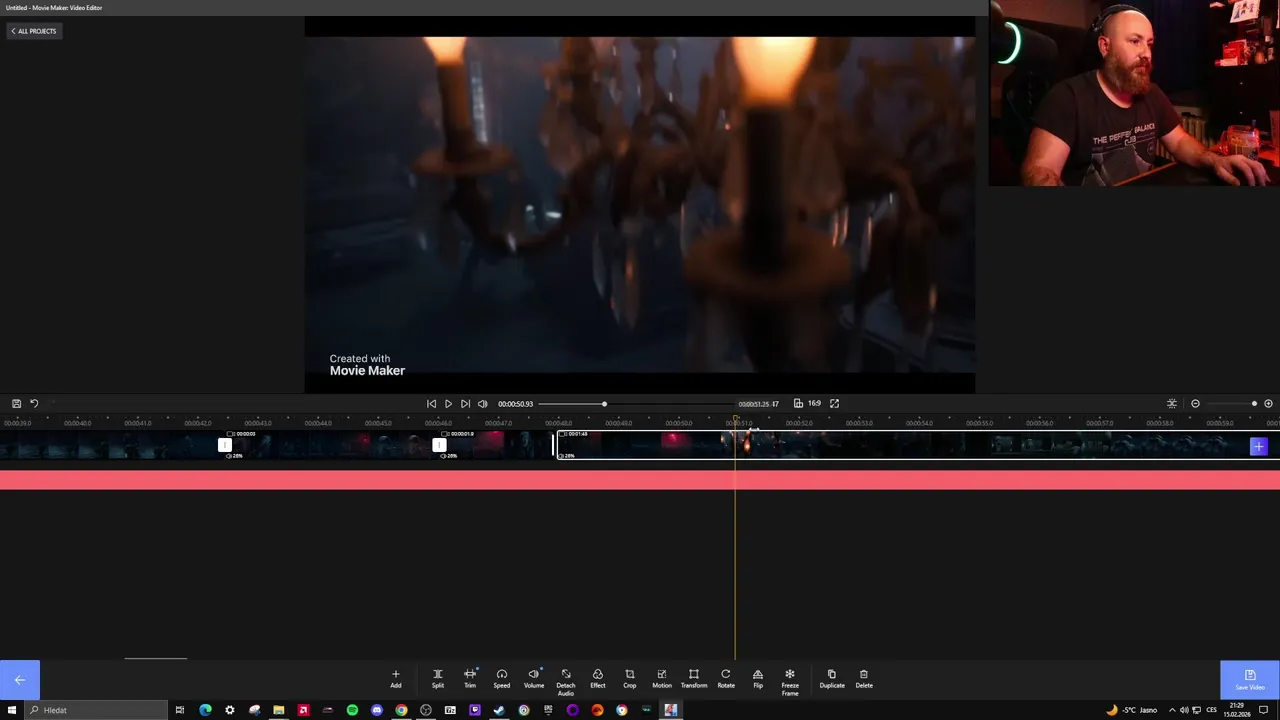Skip to next frame
This screenshot has width=1280, height=720.
pyautogui.click(x=465, y=403)
